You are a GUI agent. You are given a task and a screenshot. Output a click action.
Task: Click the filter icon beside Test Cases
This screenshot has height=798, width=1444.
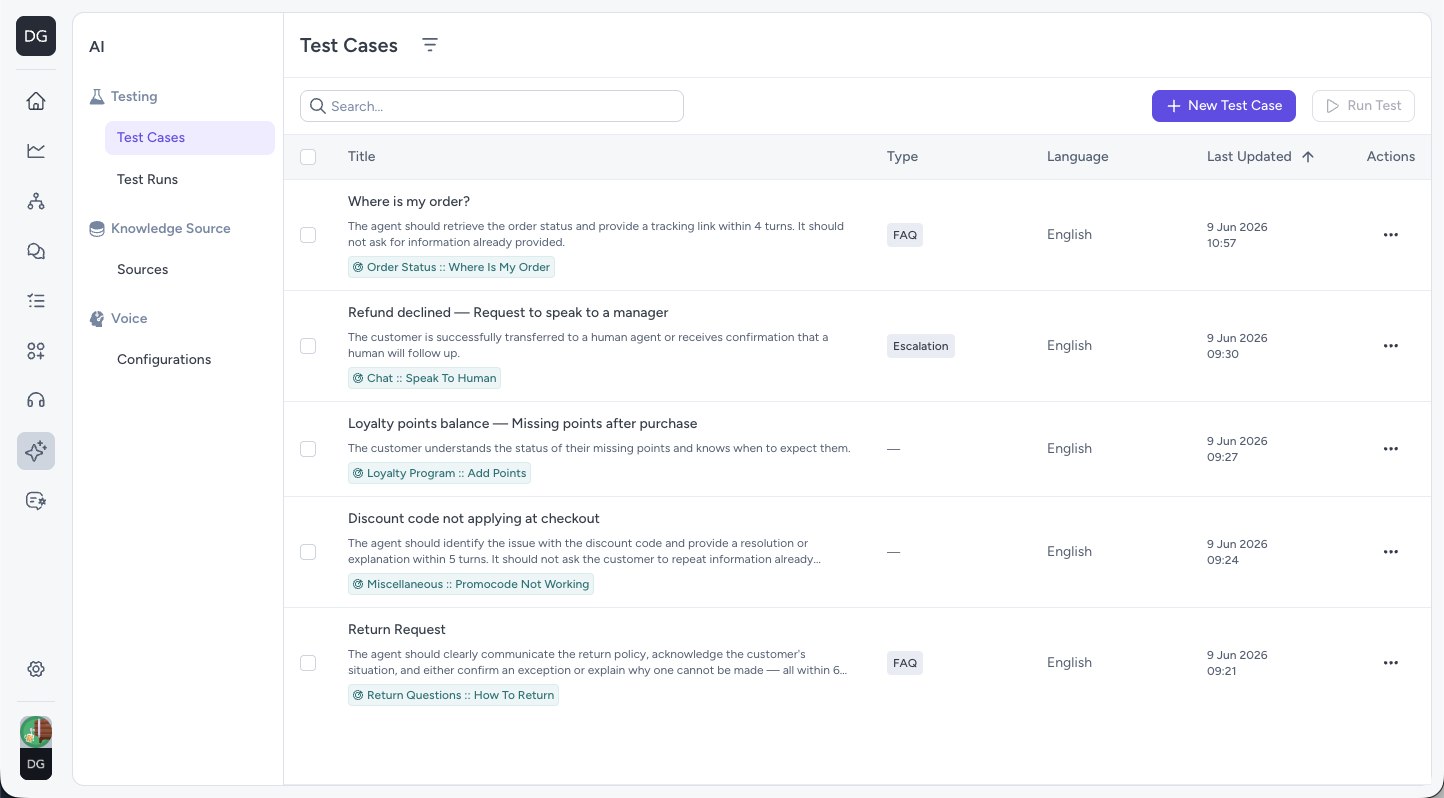click(x=430, y=45)
